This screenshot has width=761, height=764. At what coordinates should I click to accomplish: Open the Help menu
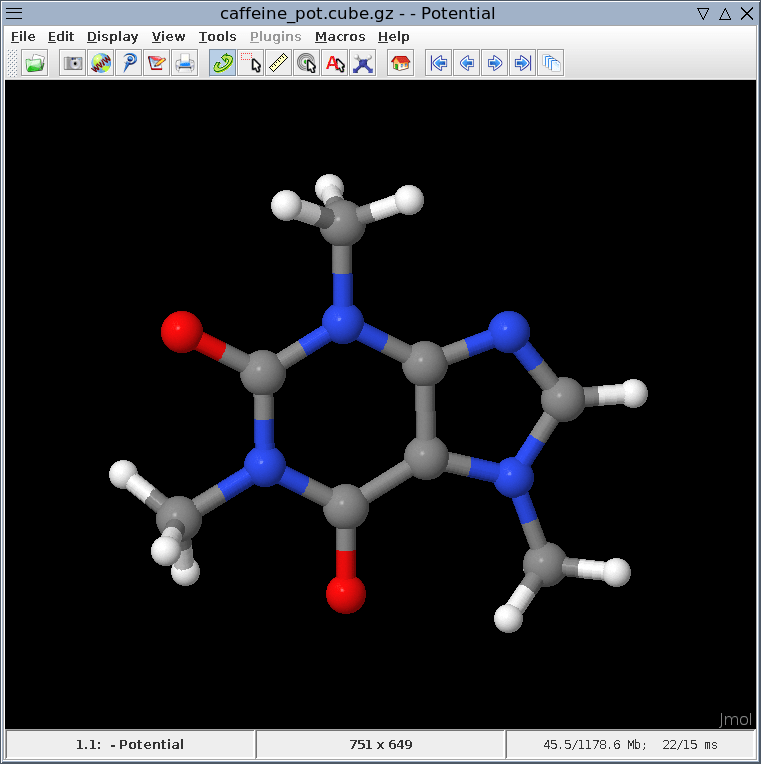(x=394, y=37)
